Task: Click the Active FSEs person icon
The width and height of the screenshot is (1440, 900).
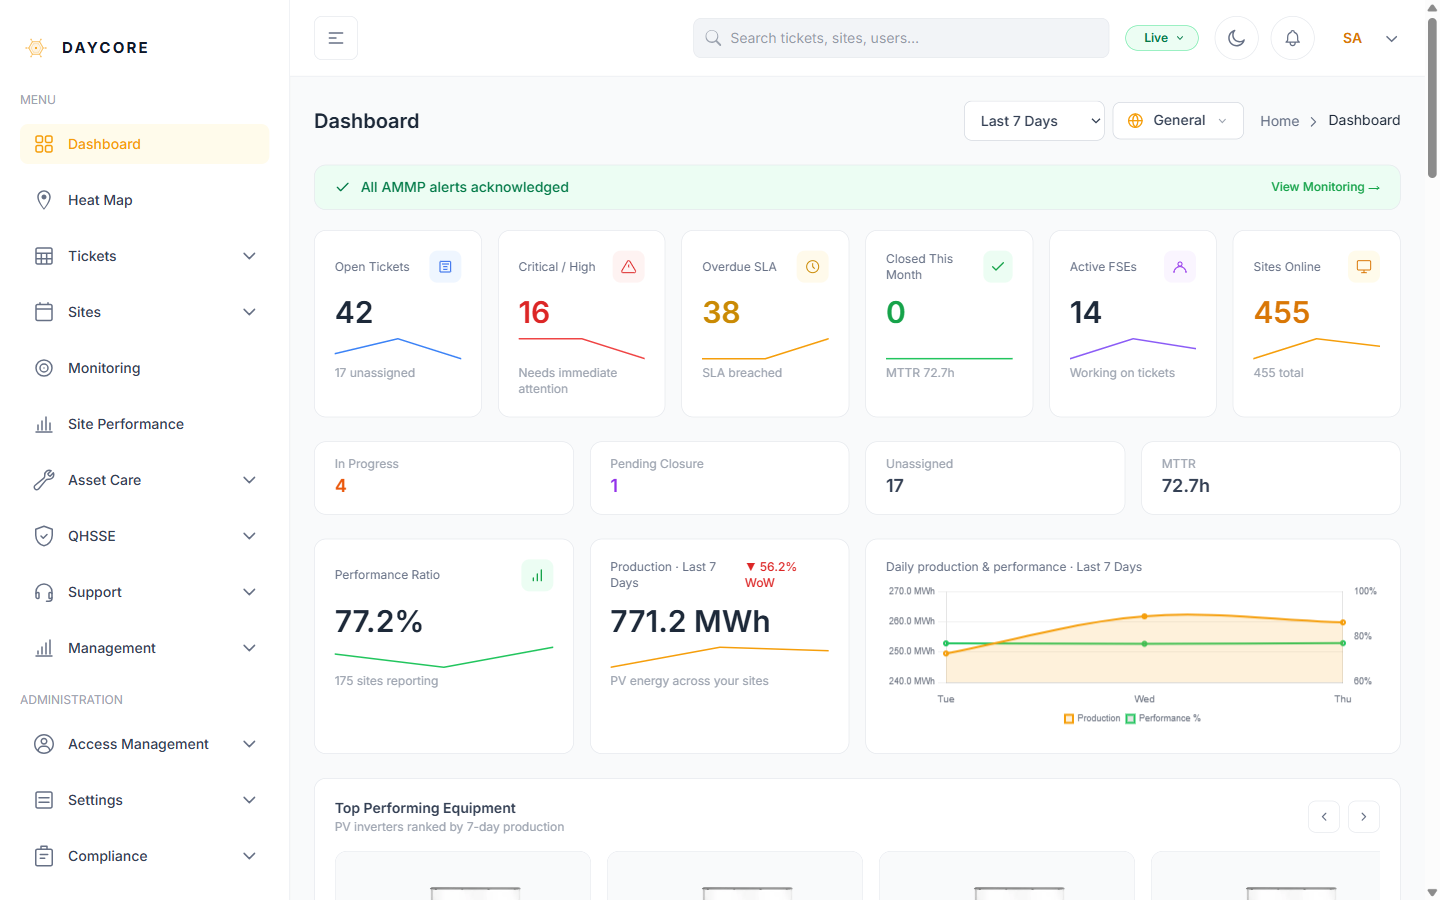Action: pyautogui.click(x=1180, y=267)
